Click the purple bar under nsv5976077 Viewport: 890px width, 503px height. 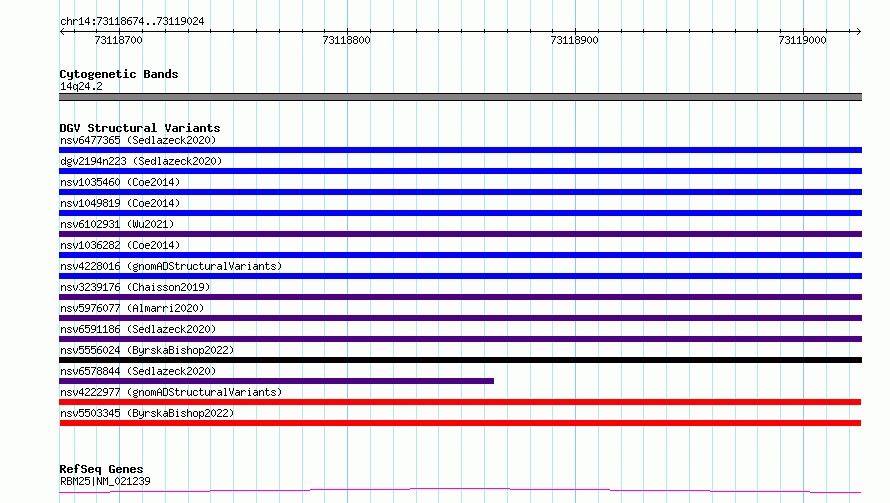tap(460, 318)
